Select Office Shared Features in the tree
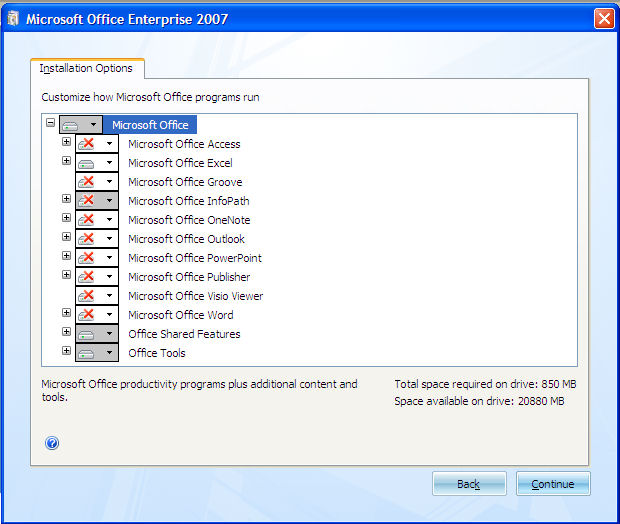The image size is (620, 524). pyautogui.click(x=184, y=334)
